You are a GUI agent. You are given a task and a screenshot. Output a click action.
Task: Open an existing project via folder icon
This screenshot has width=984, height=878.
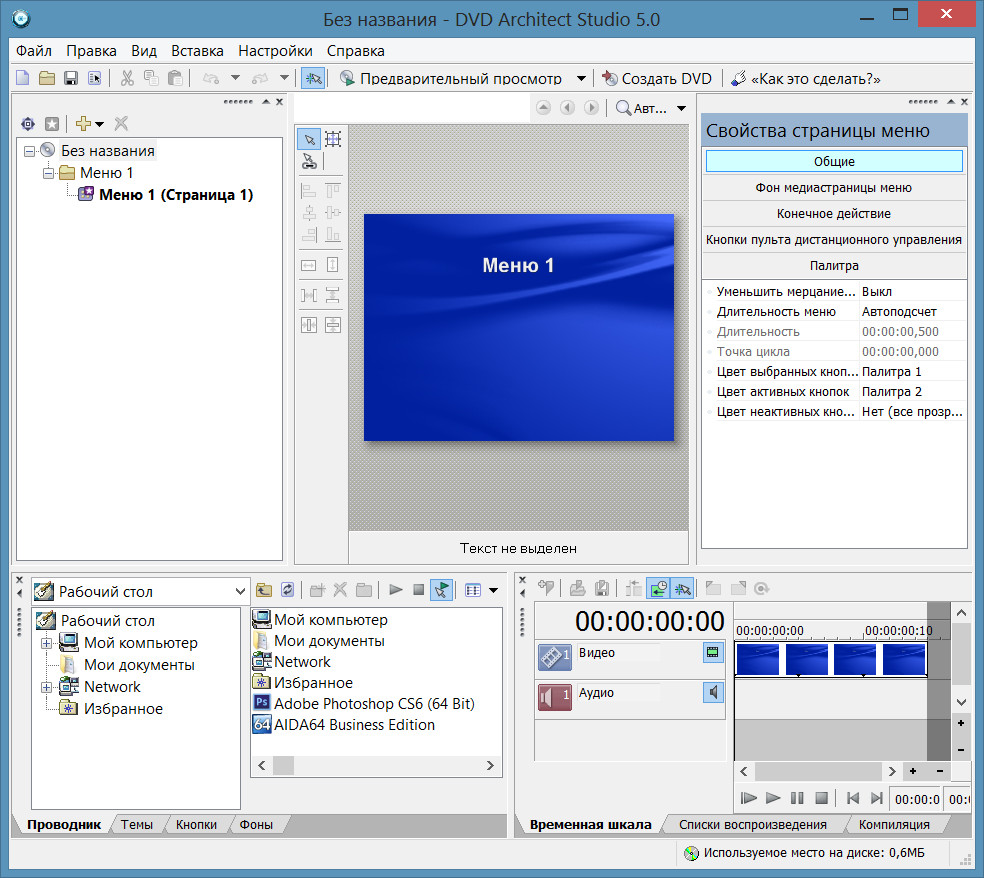46,78
